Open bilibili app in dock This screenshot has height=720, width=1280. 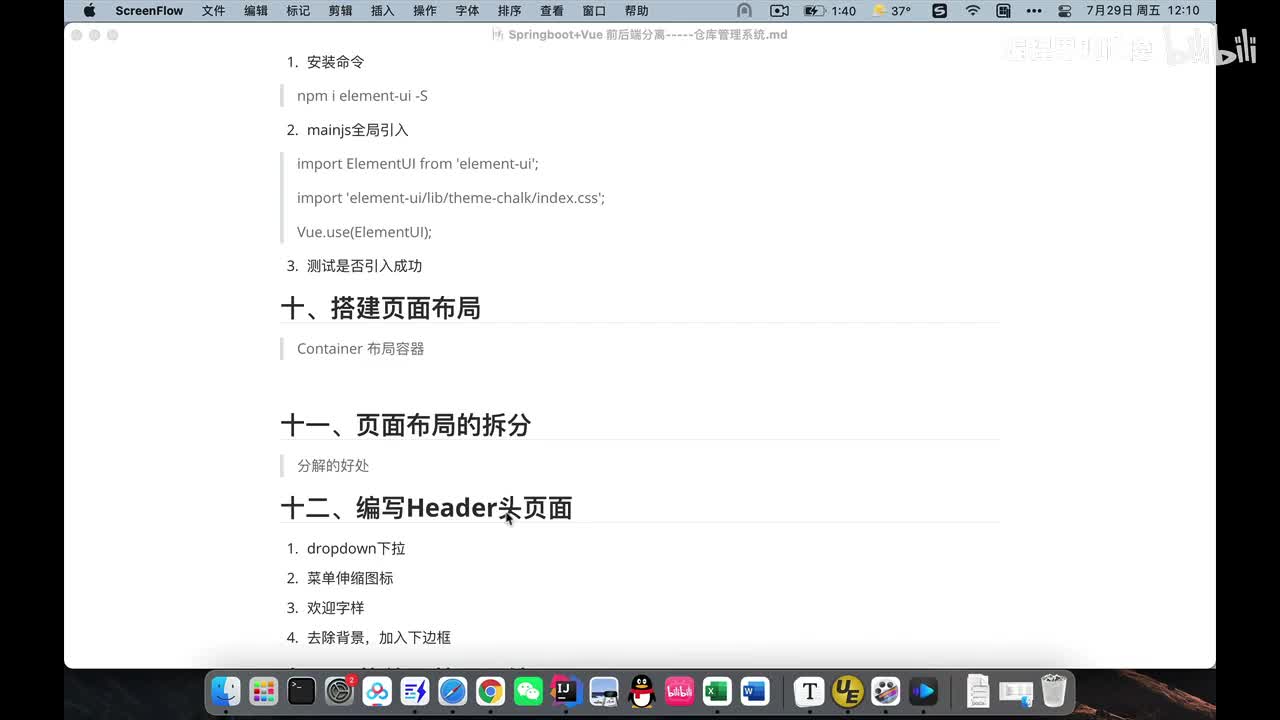click(679, 691)
